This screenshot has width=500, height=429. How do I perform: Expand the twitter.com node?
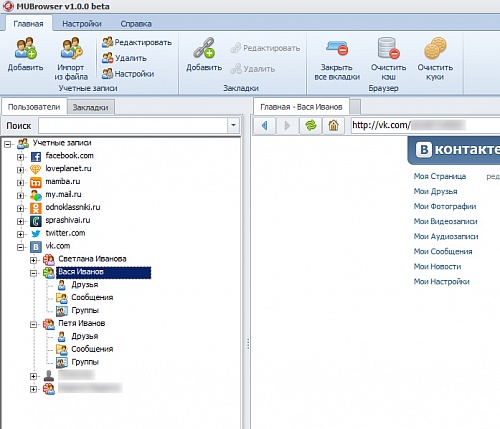pos(20,234)
